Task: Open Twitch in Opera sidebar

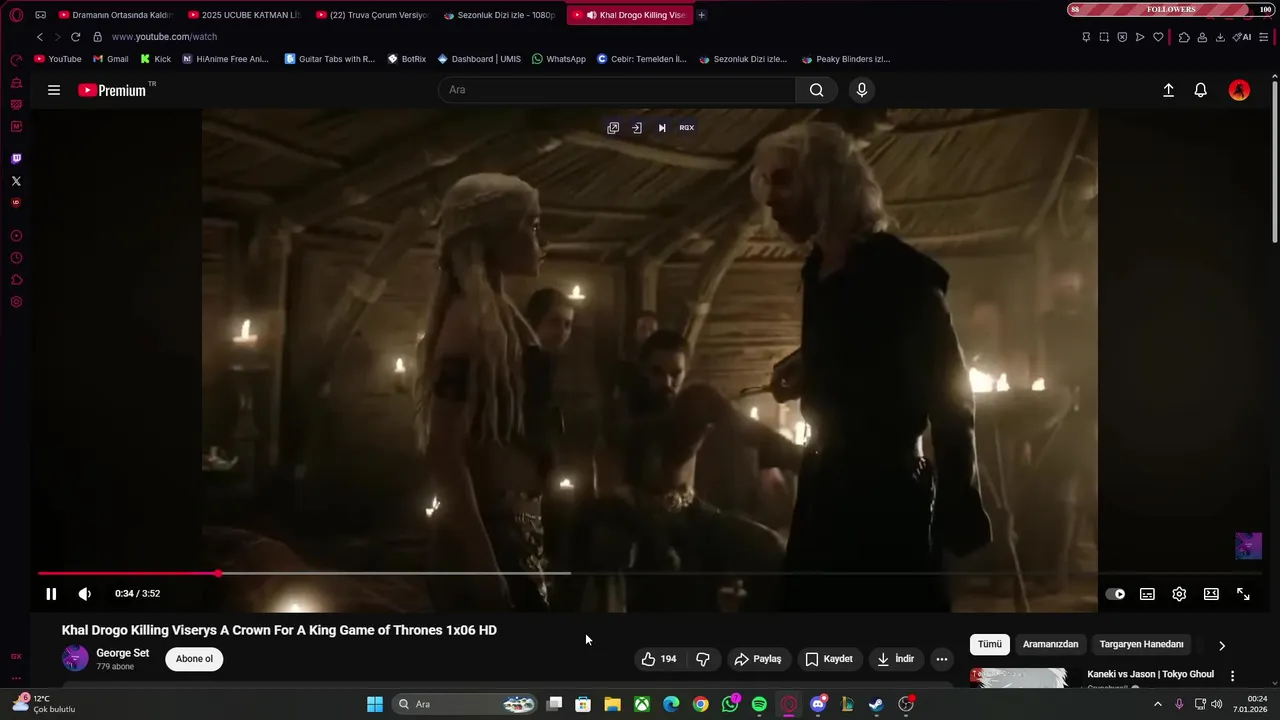Action: 16,159
